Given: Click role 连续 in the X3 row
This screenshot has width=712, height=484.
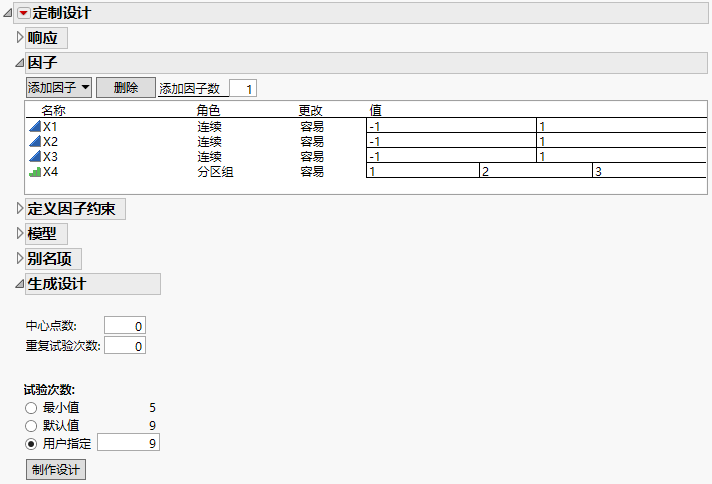Looking at the screenshot, I should [x=209, y=157].
